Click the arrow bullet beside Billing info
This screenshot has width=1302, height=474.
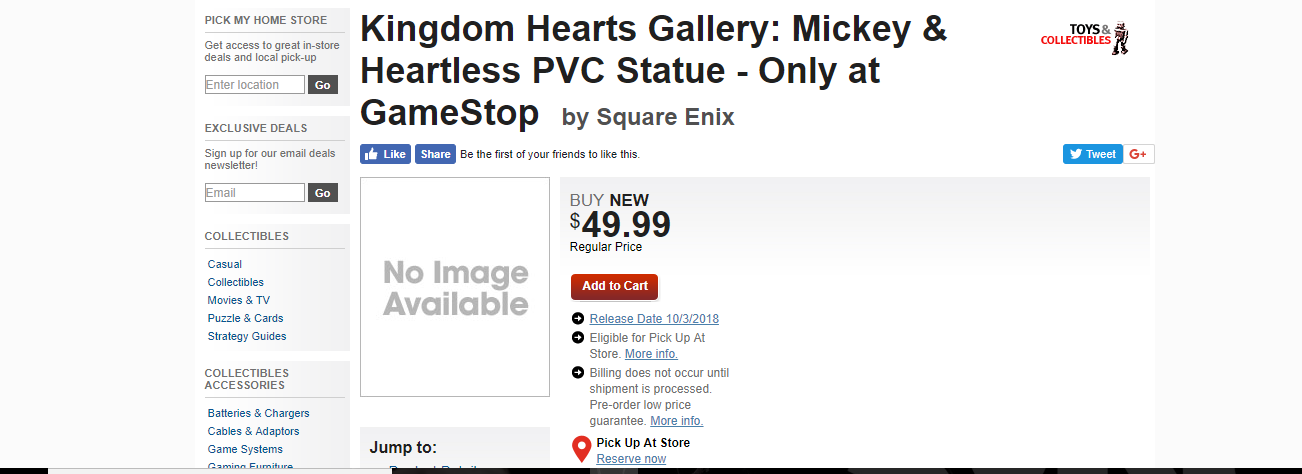[578, 373]
